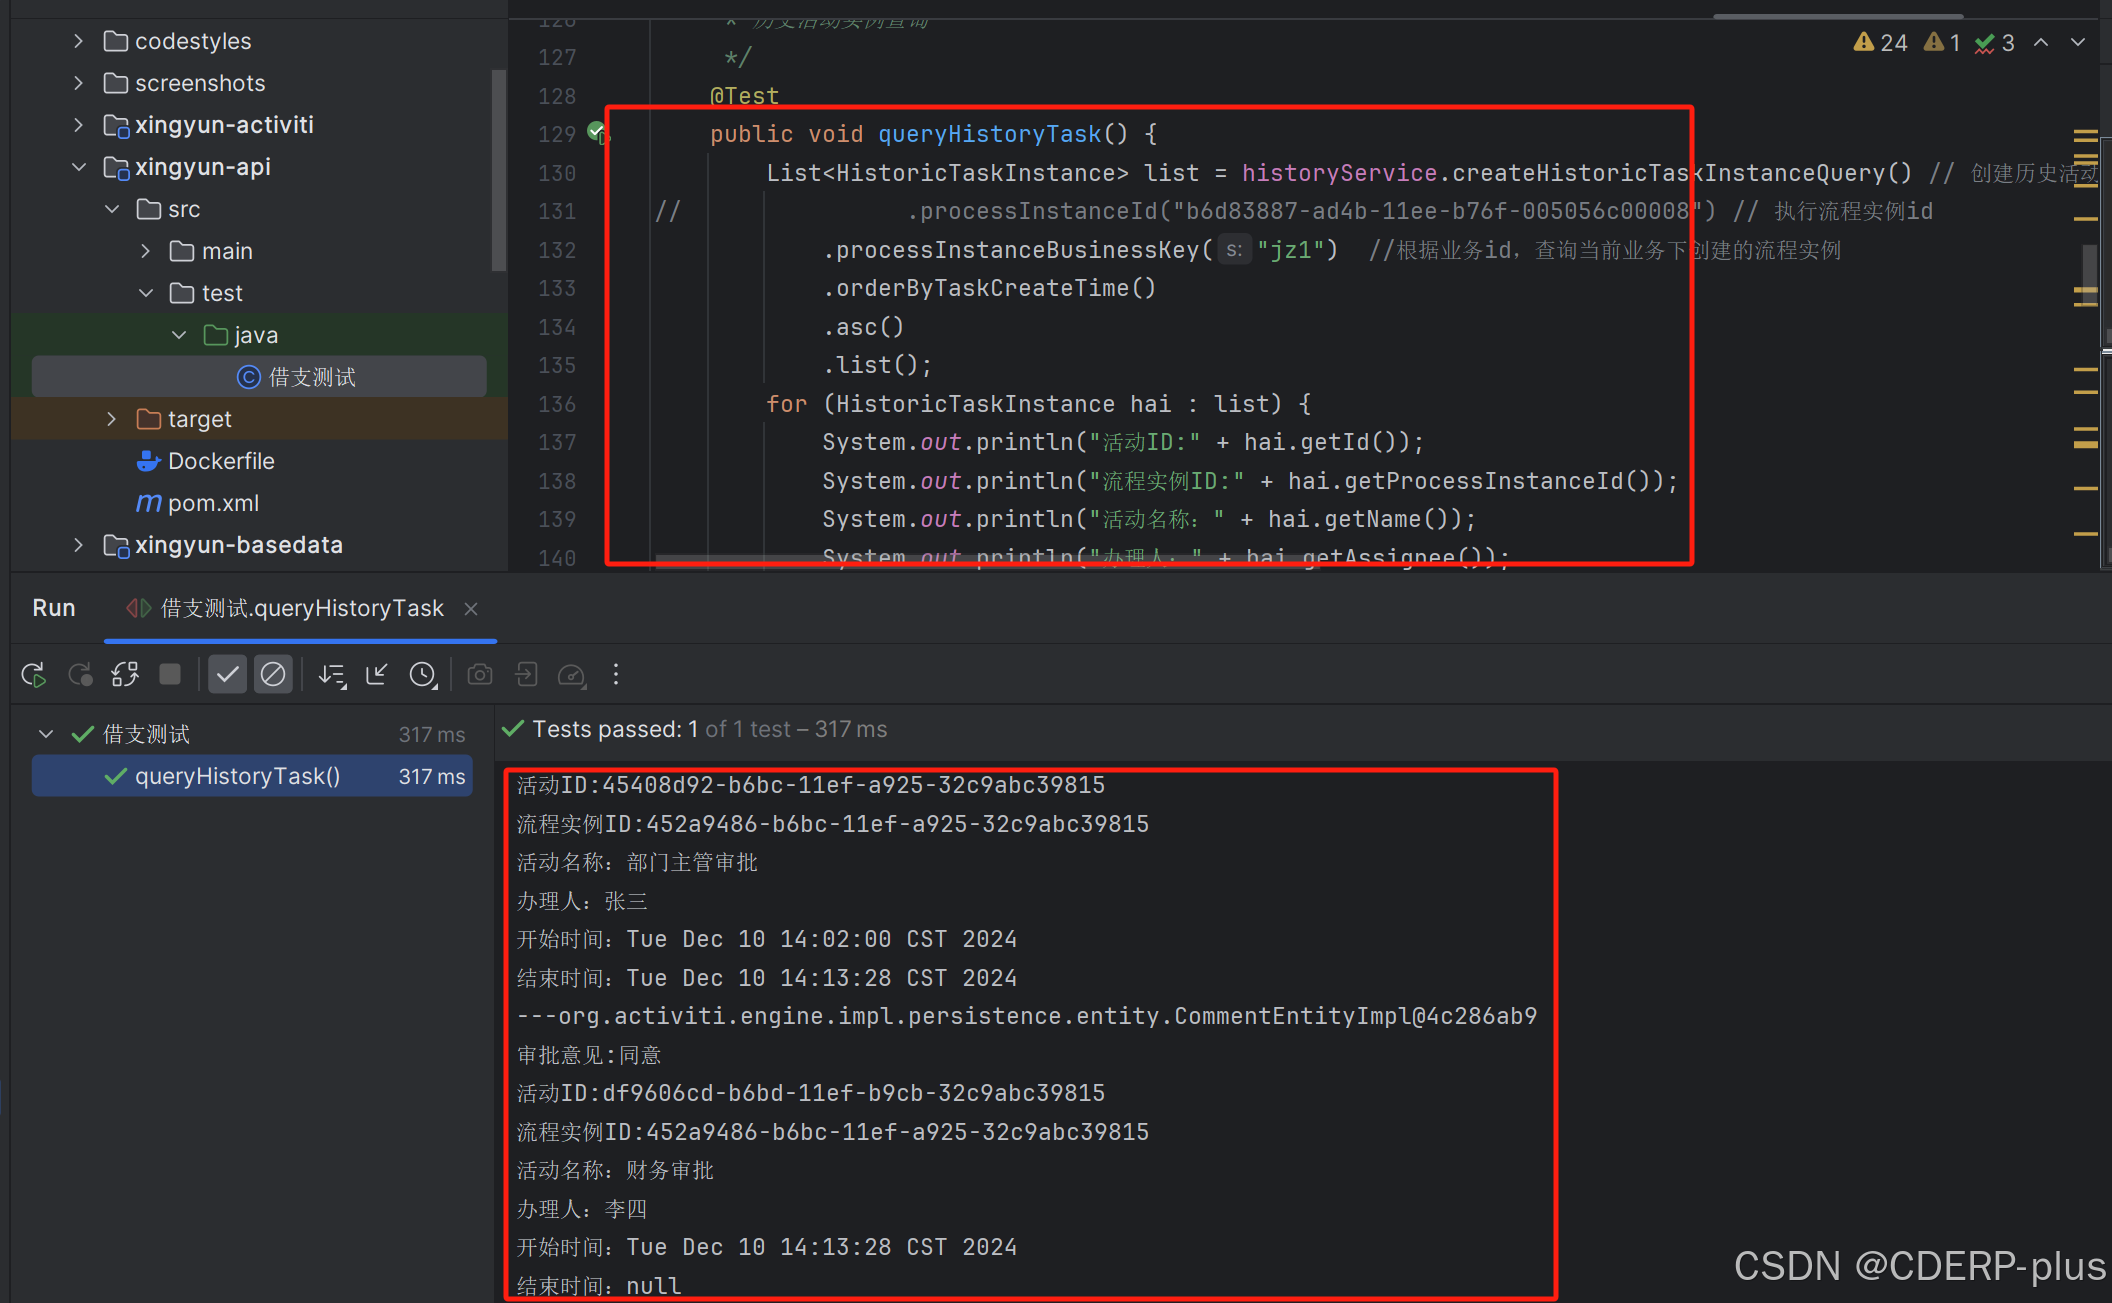This screenshot has width=2112, height=1303.
Task: Expand the xingyun-activiti module folder
Action: click(78, 125)
